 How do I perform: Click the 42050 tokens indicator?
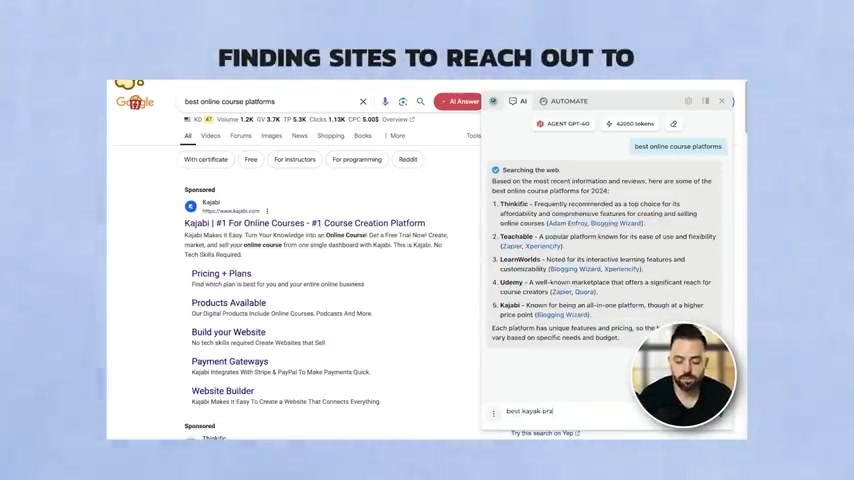[x=630, y=124]
